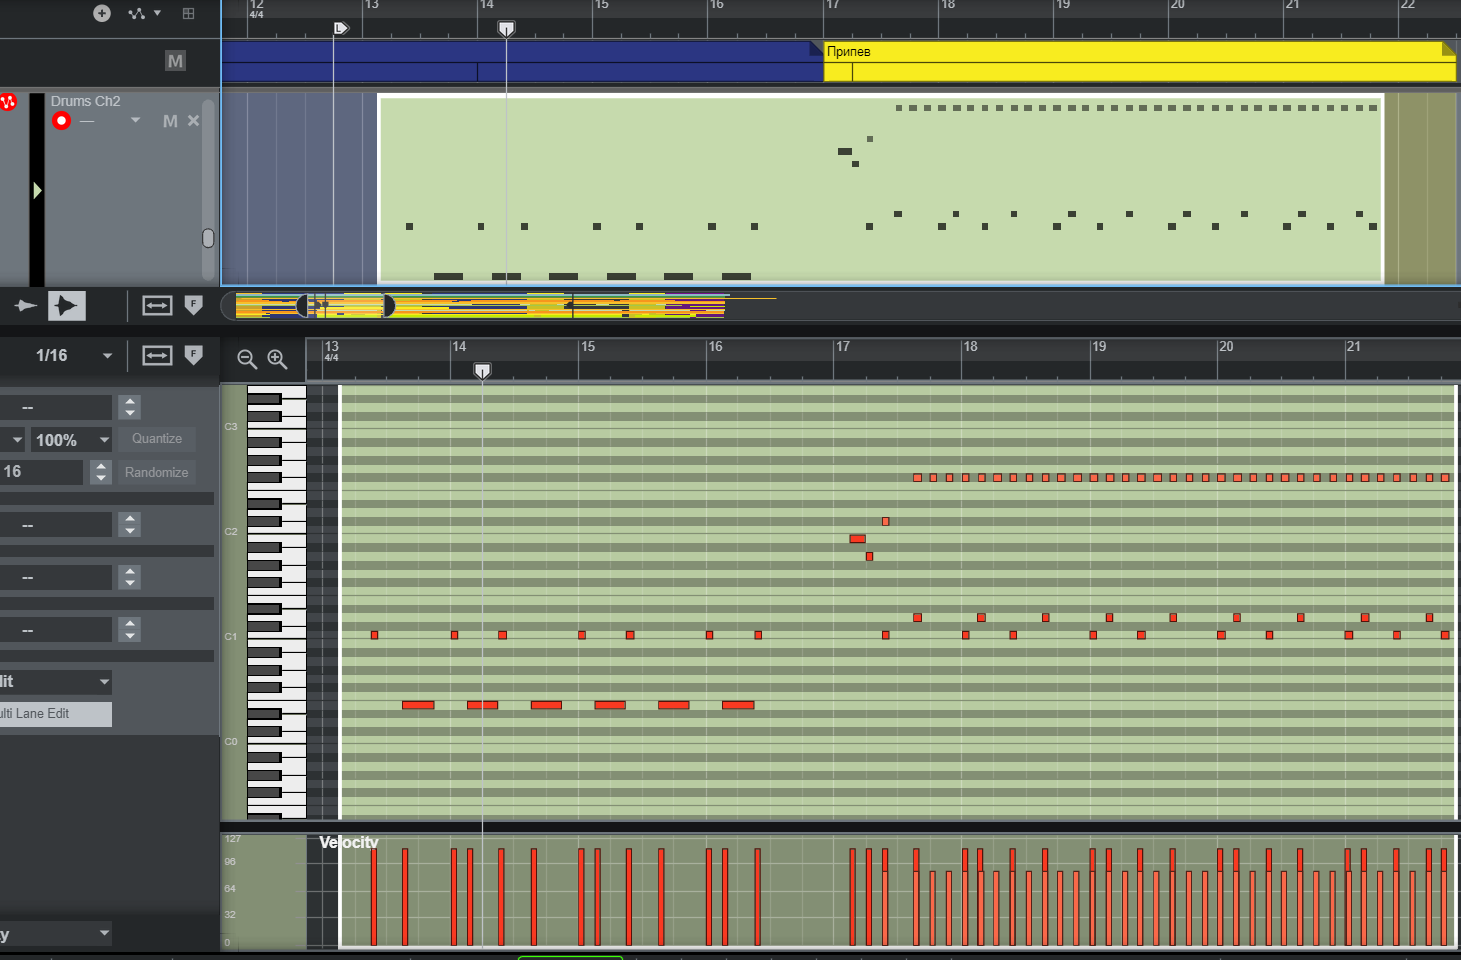Click the playhead marker in the editor ruler
The image size is (1461, 960).
point(482,371)
